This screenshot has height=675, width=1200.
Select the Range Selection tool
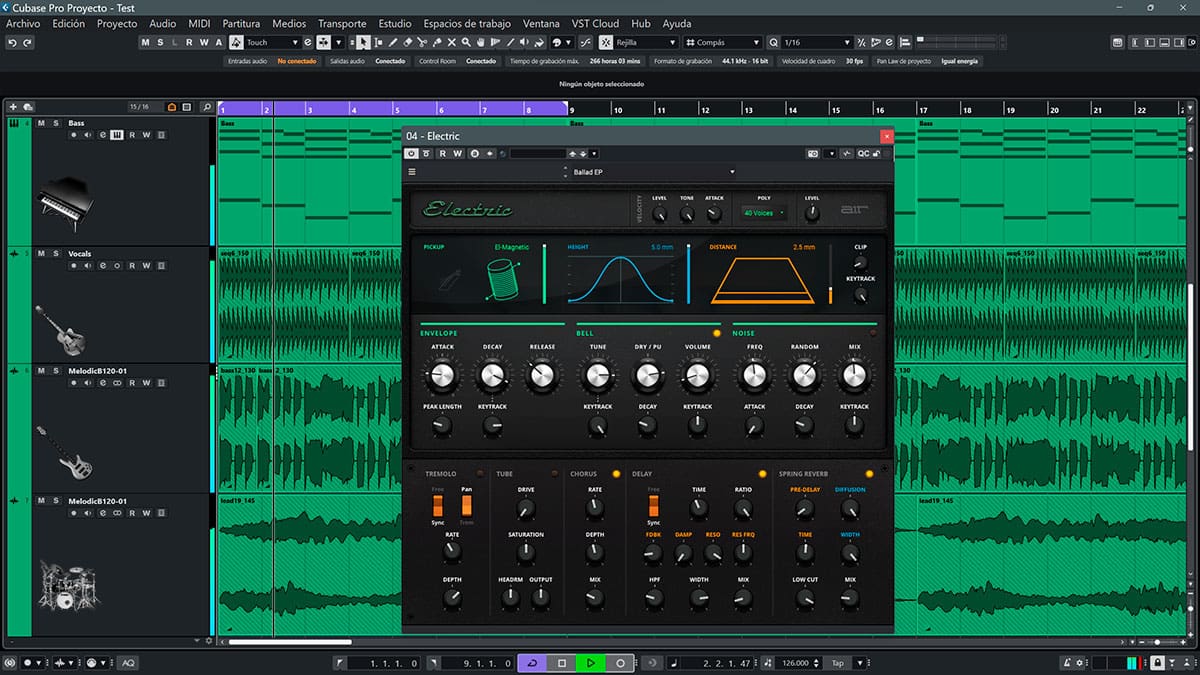[x=378, y=43]
